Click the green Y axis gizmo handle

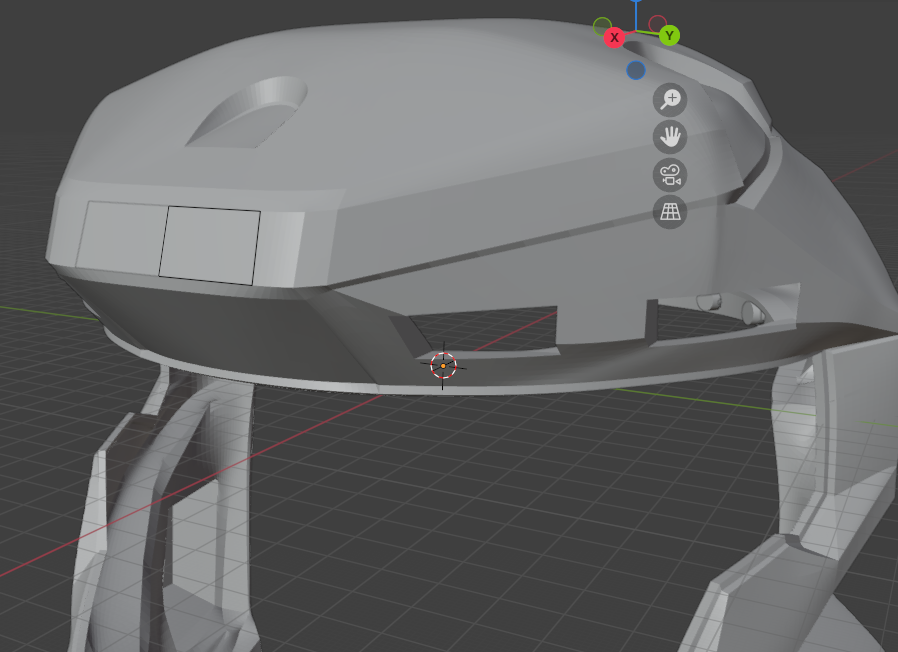669,36
